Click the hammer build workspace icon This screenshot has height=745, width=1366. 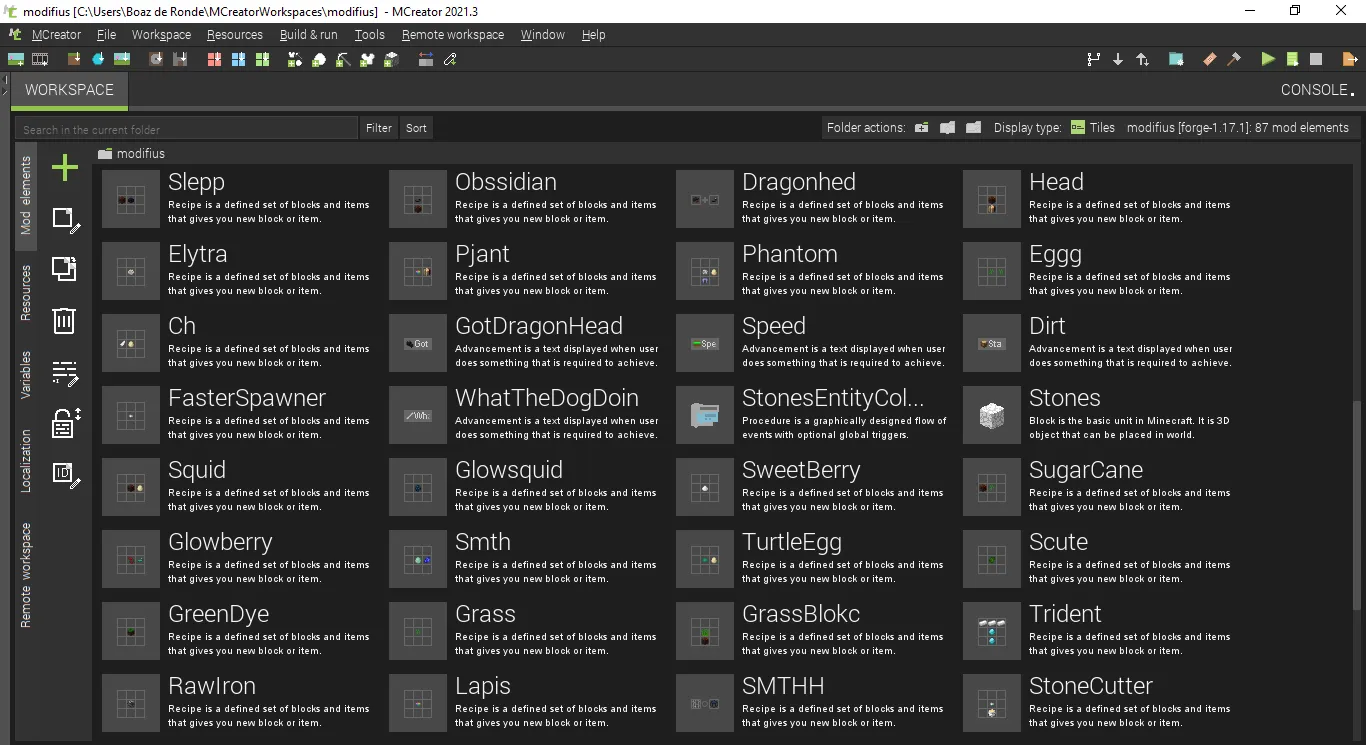pyautogui.click(x=1234, y=60)
